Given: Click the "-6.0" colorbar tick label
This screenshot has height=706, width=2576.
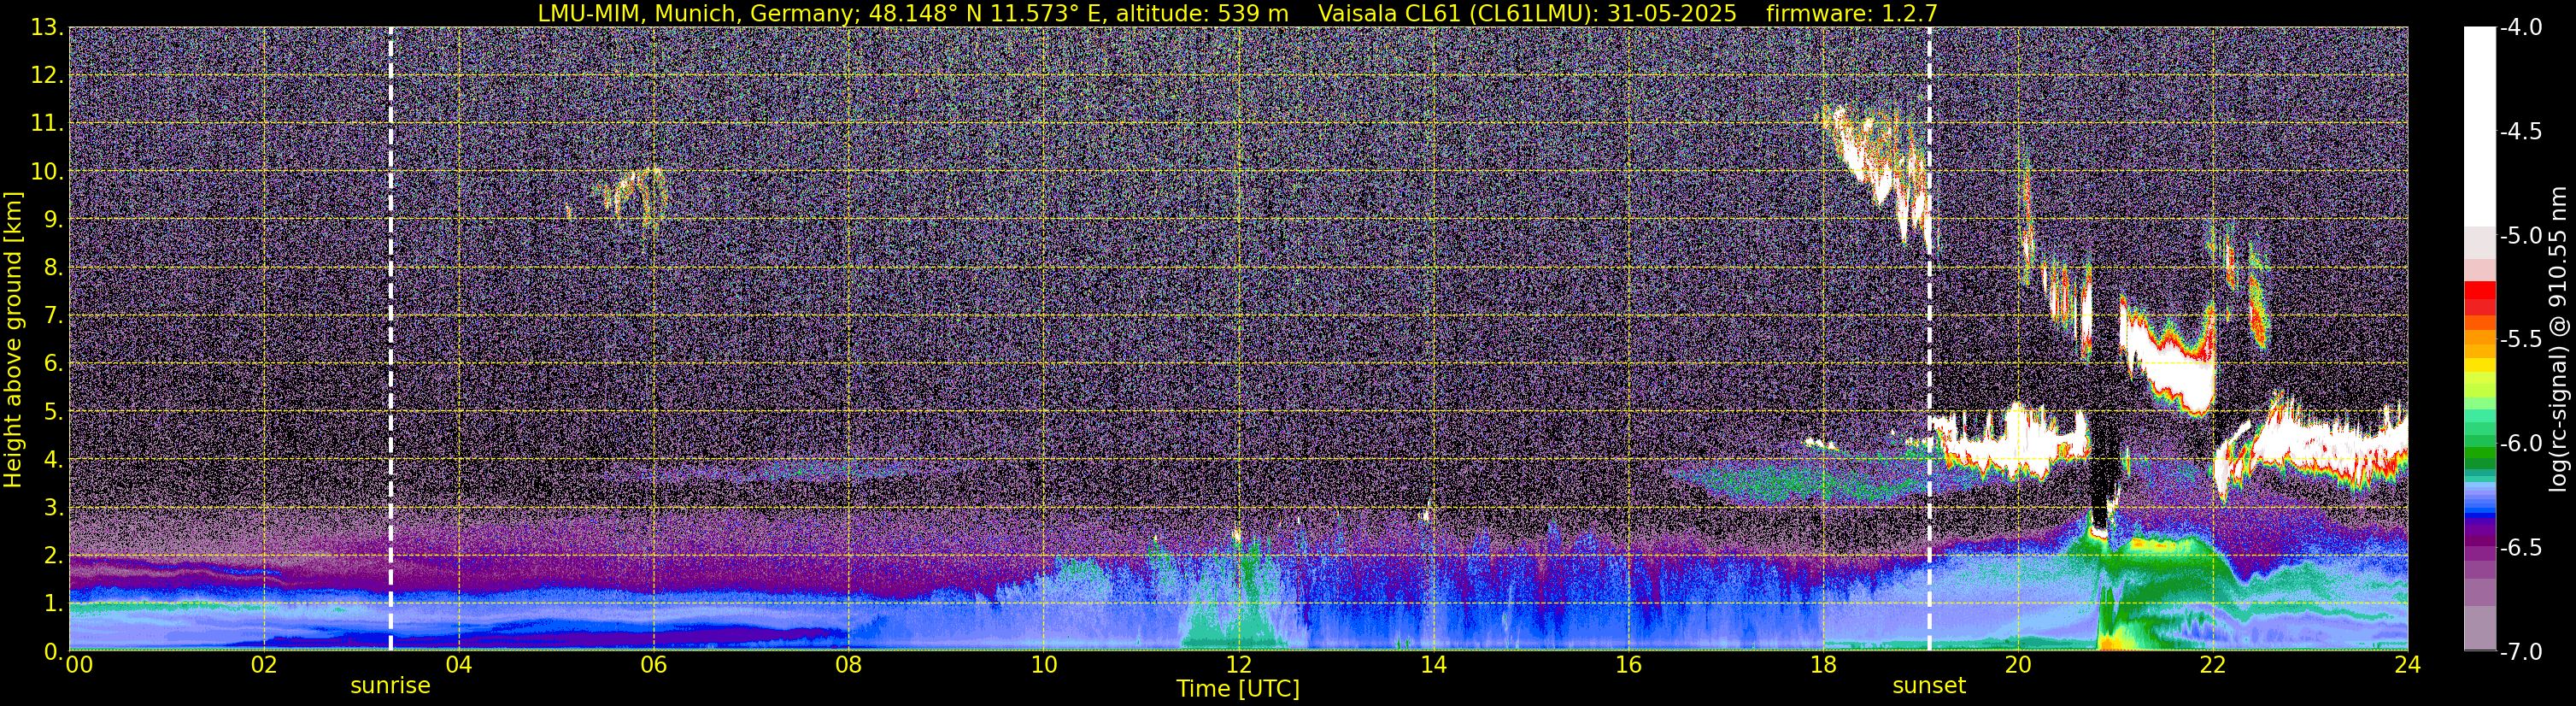Looking at the screenshot, I should coord(2521,444).
